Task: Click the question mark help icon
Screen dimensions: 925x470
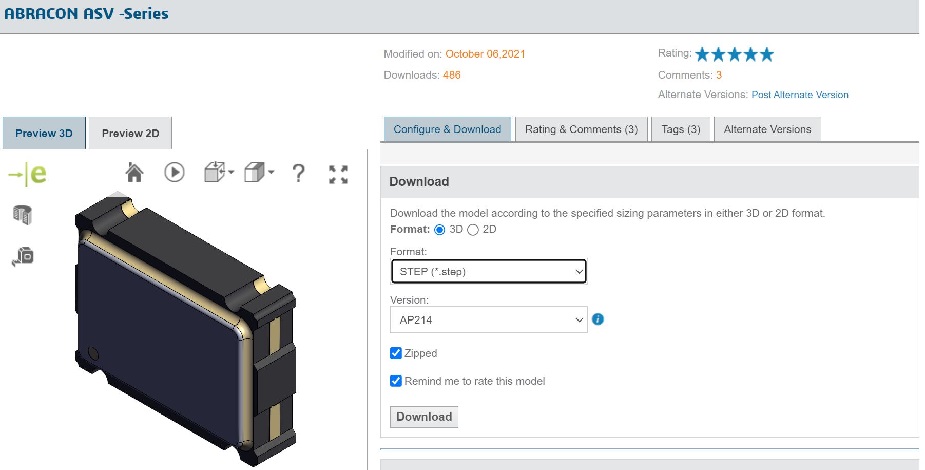Action: click(298, 173)
